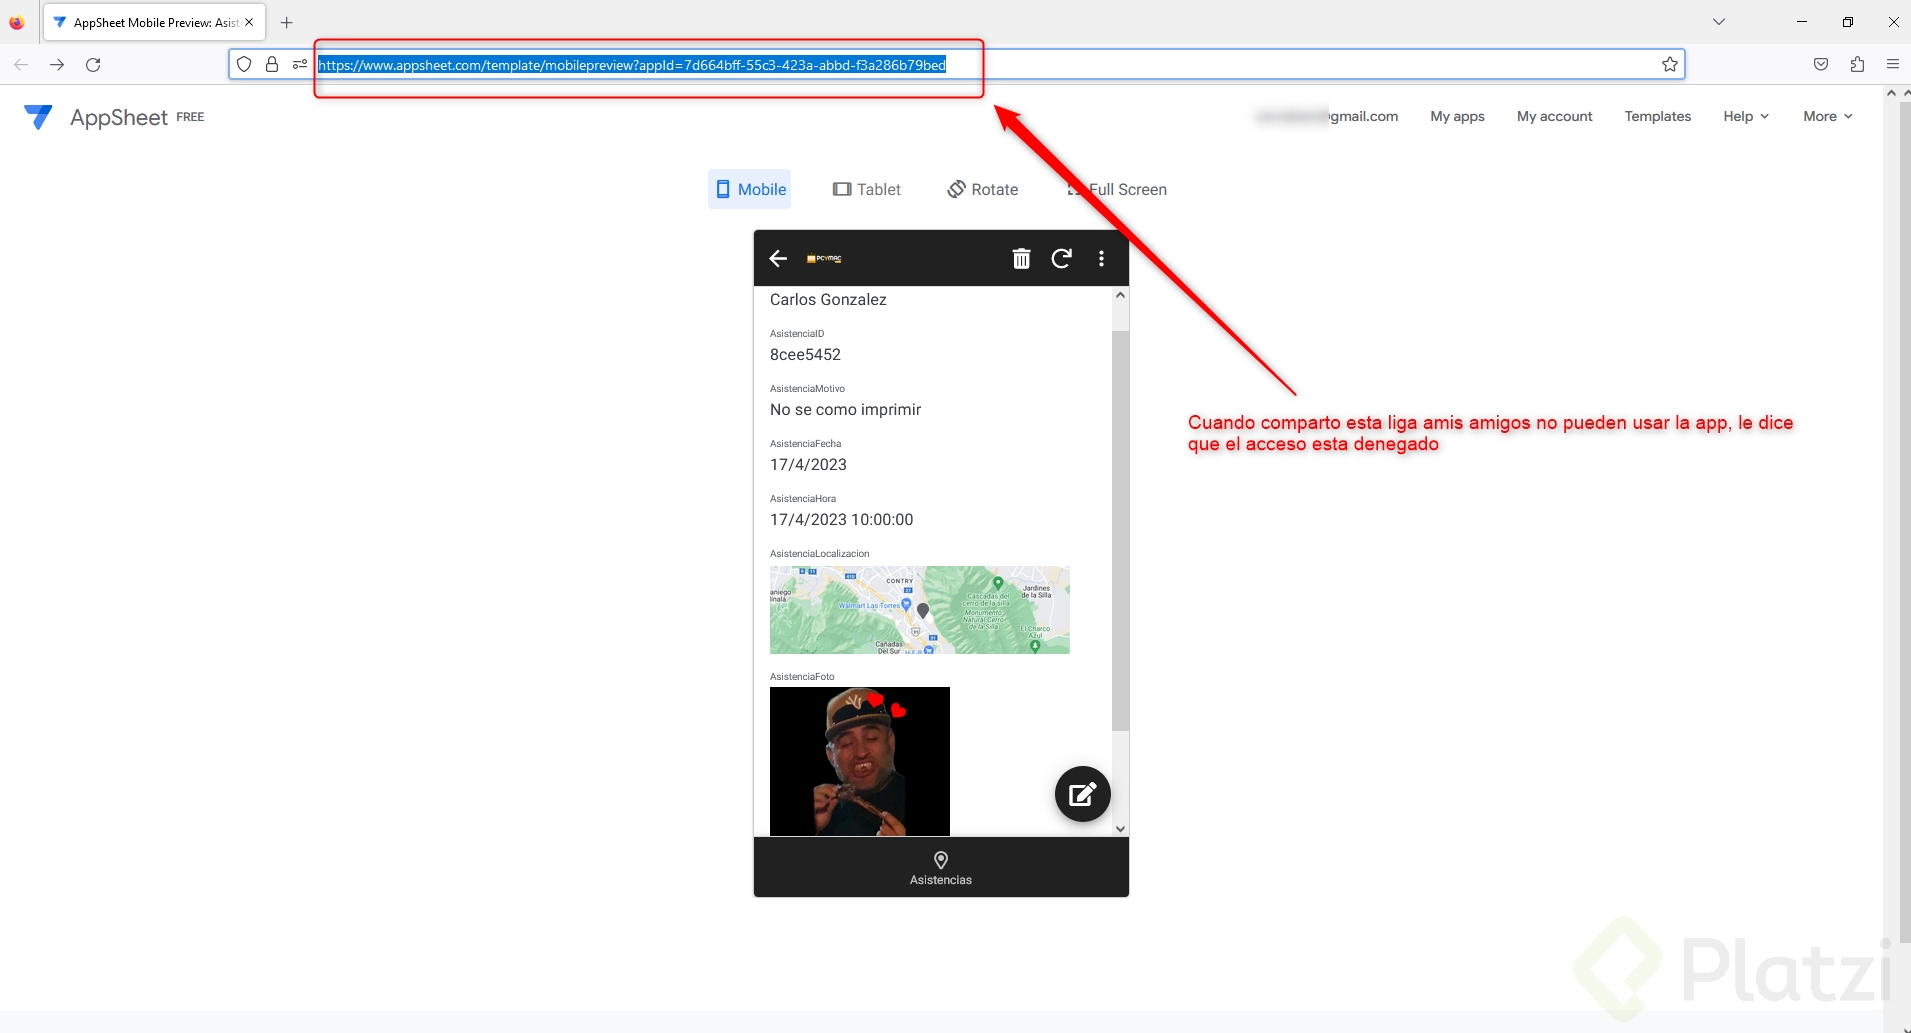The width and height of the screenshot is (1911, 1033).
Task: Click the back arrow in app preview
Action: coord(778,259)
